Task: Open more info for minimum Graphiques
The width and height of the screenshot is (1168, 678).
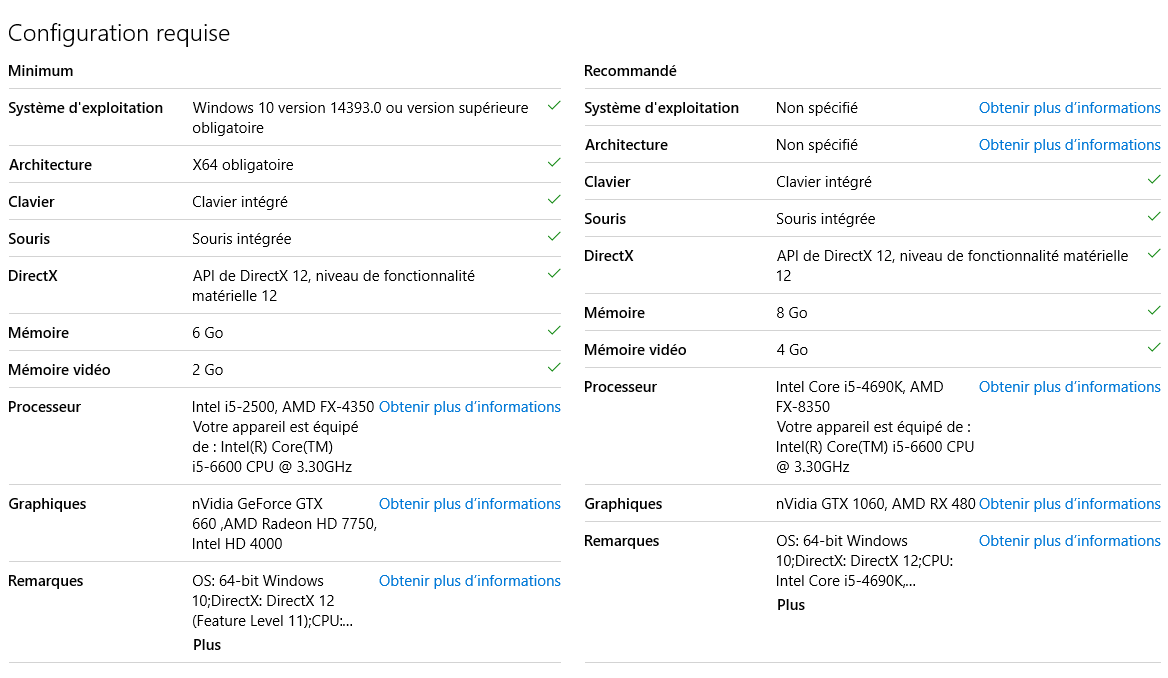Action: [x=469, y=504]
